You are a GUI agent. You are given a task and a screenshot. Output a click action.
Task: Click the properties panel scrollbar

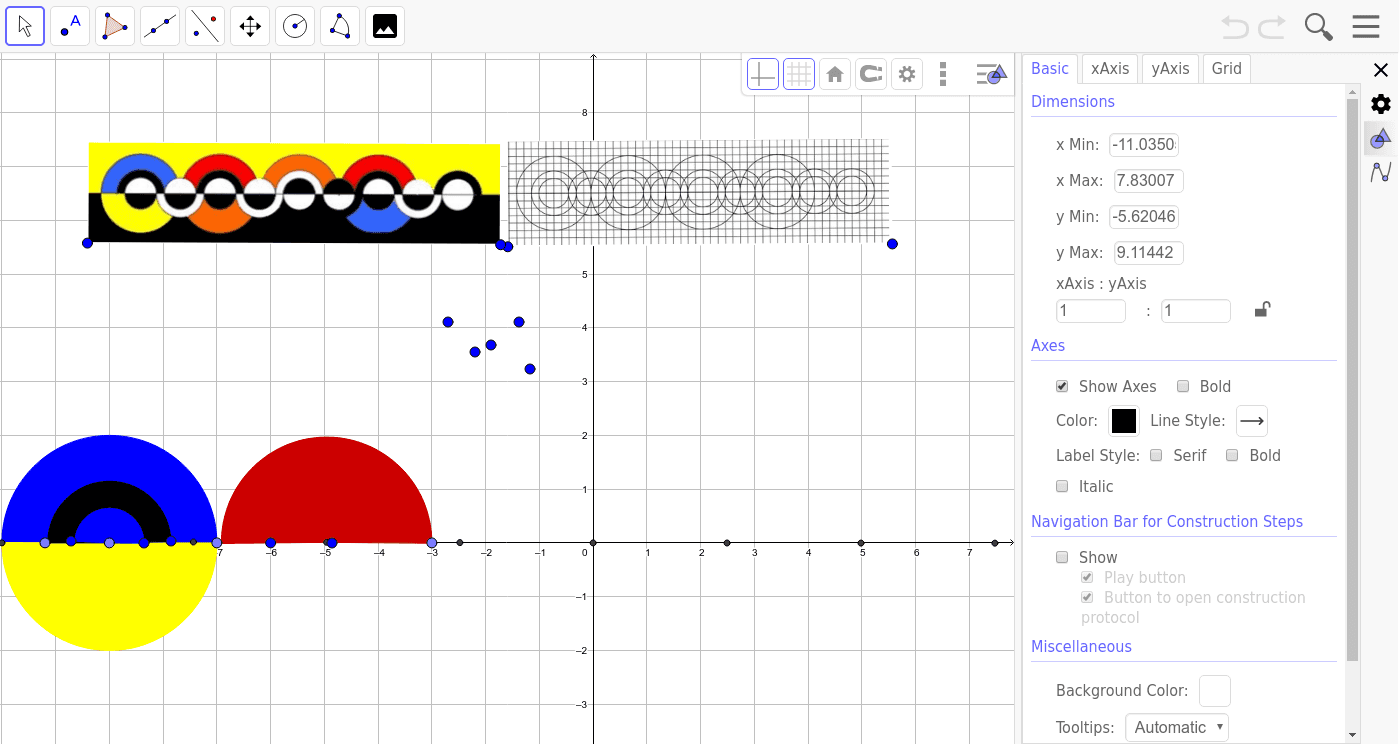point(1352,380)
